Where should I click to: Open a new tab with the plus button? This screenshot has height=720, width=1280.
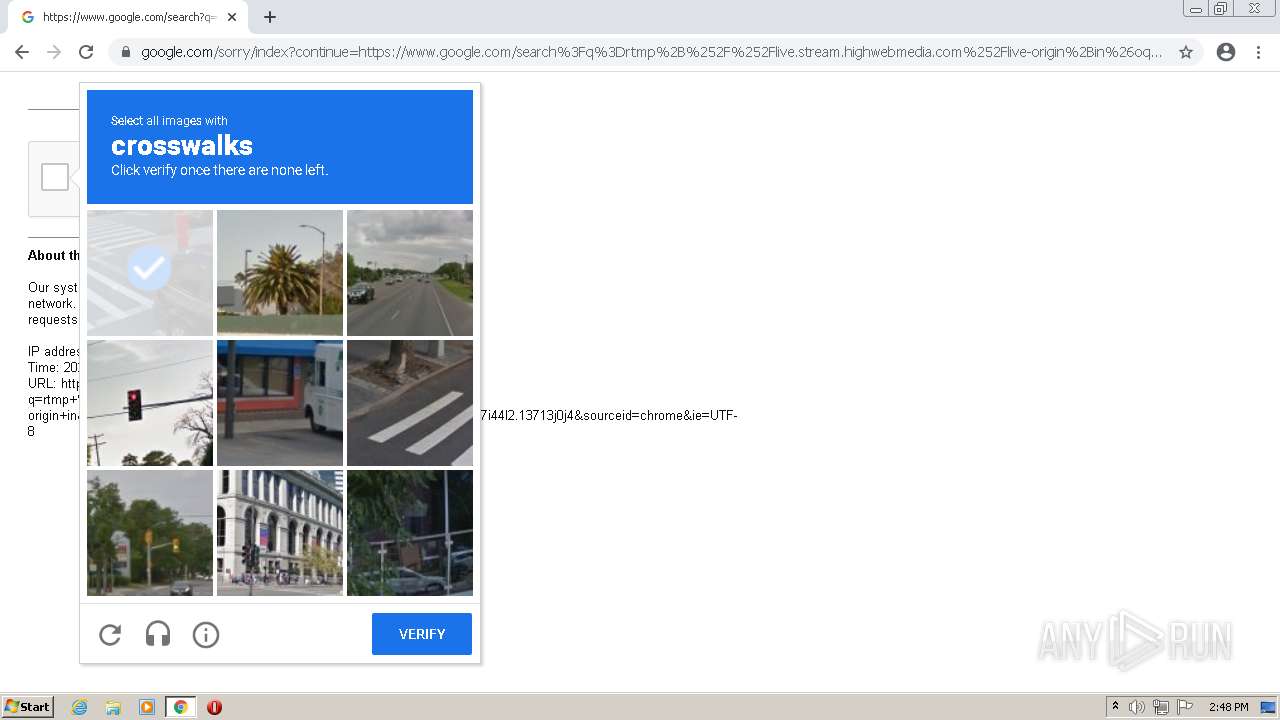pos(270,17)
